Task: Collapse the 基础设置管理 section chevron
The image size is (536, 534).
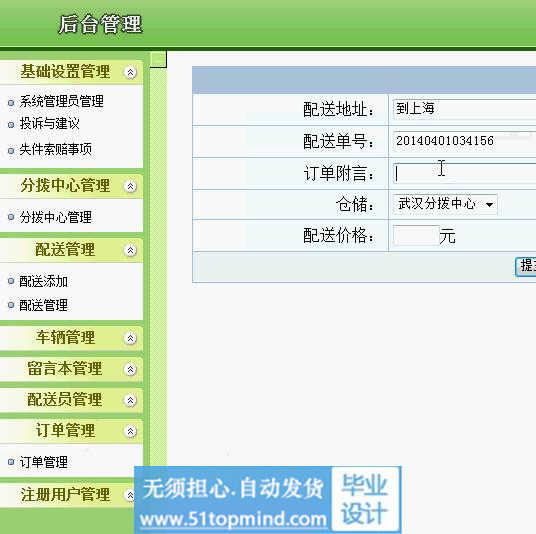Action: pos(130,72)
